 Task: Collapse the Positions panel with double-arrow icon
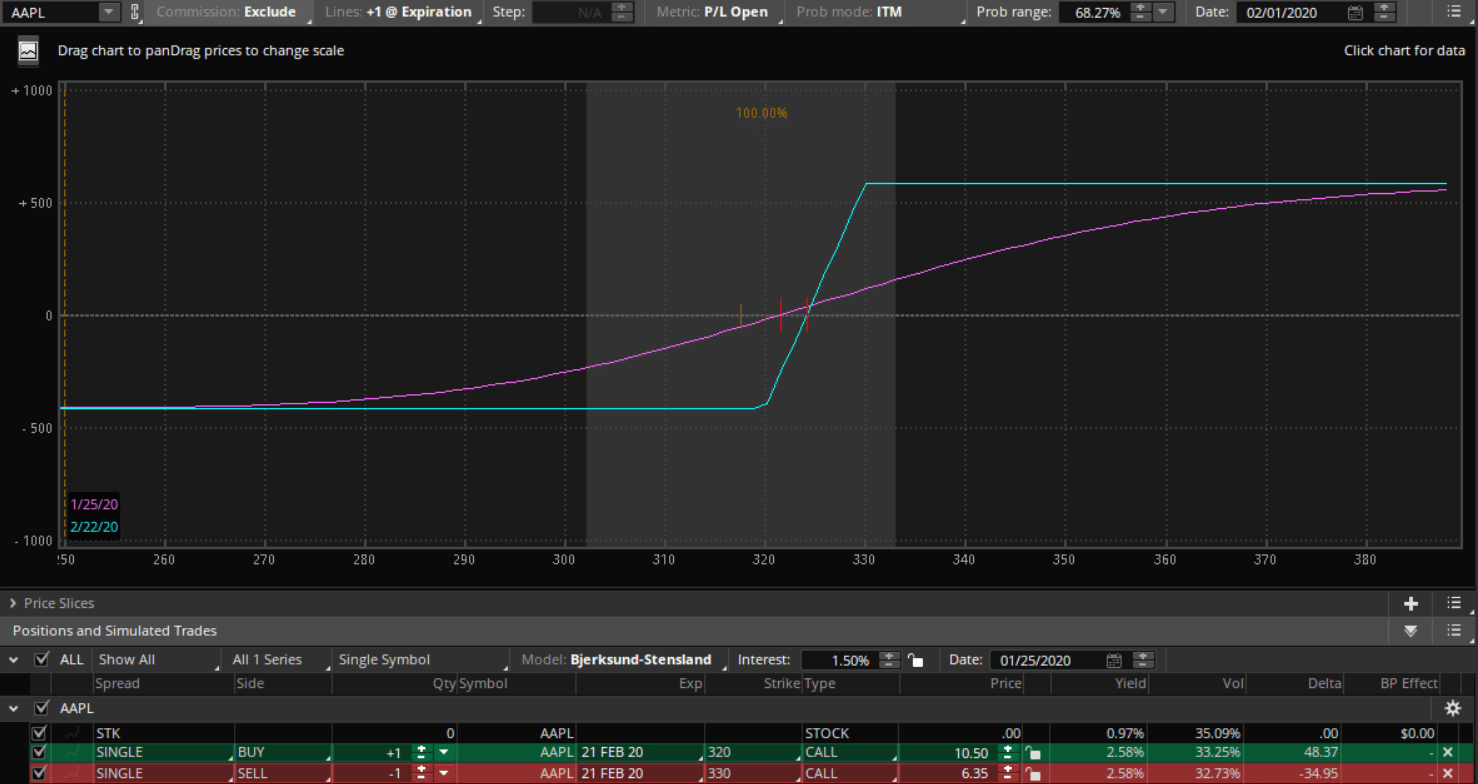point(1411,630)
